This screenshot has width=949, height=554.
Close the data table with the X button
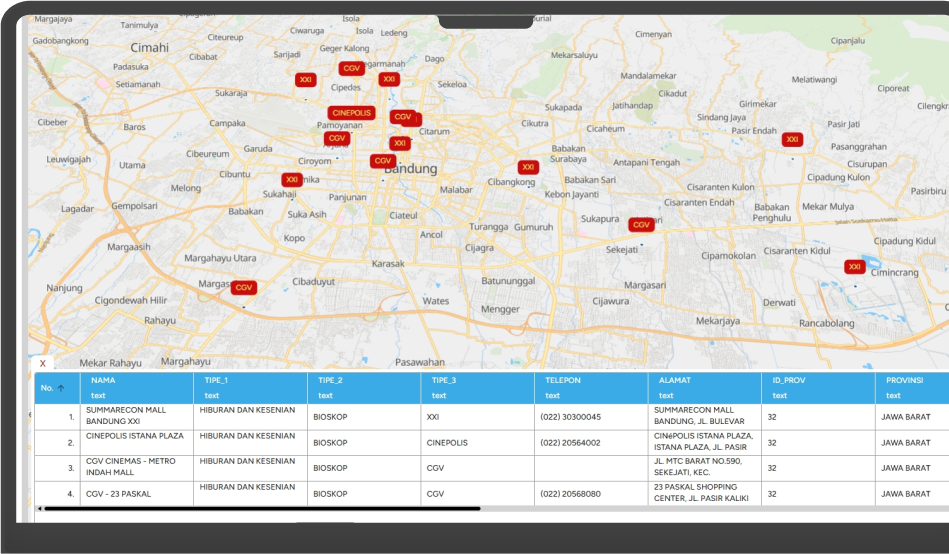click(42, 364)
